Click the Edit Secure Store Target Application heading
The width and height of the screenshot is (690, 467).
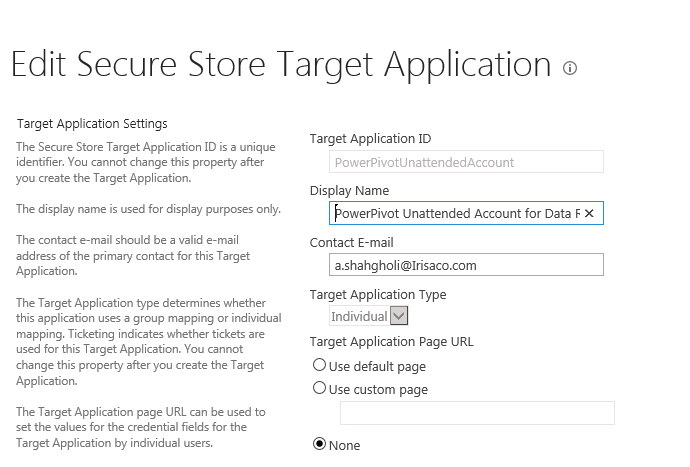(281, 65)
